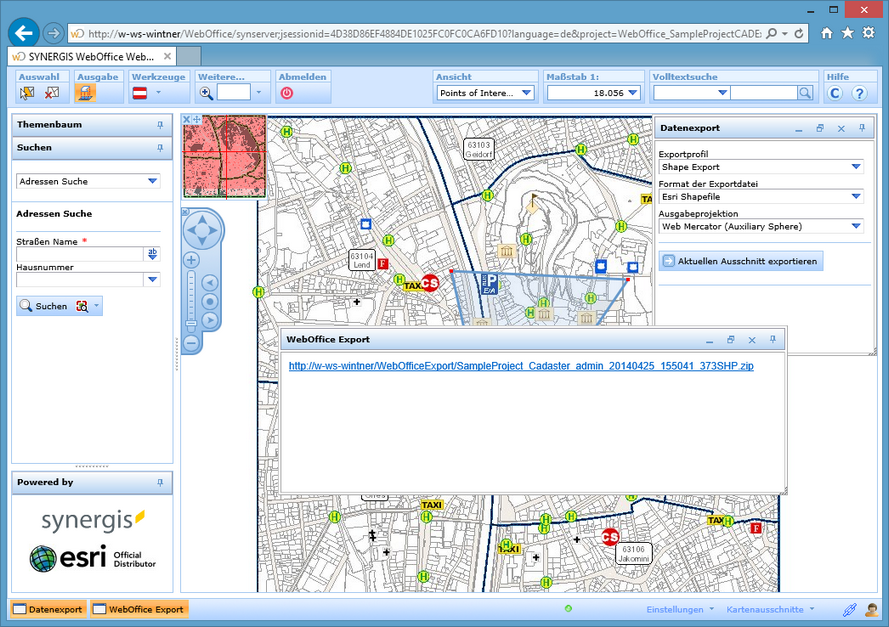Select the zoom magnifier tool under Weitere
This screenshot has width=889, height=627.
pos(205,92)
